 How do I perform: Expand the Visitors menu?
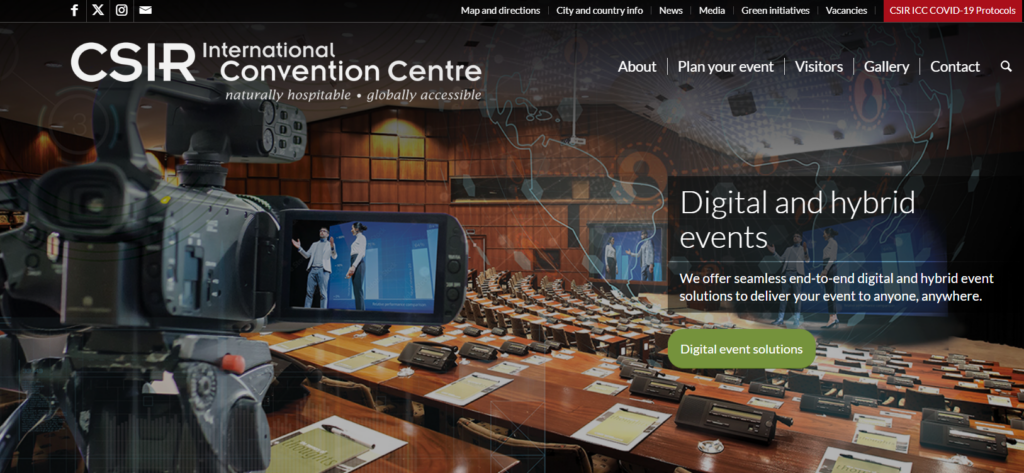tap(819, 66)
